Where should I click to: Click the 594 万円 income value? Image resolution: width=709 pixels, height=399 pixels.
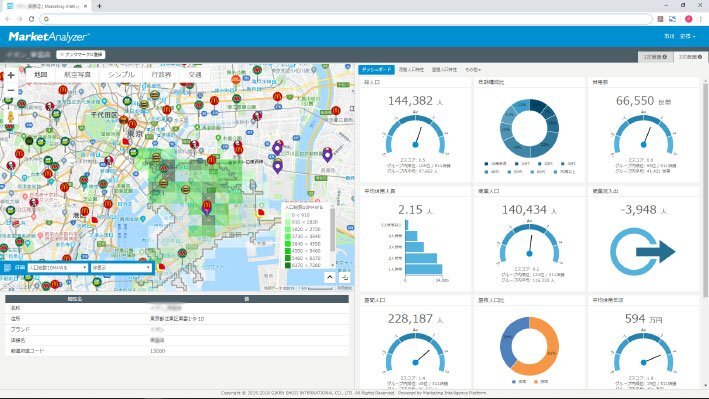click(x=643, y=319)
